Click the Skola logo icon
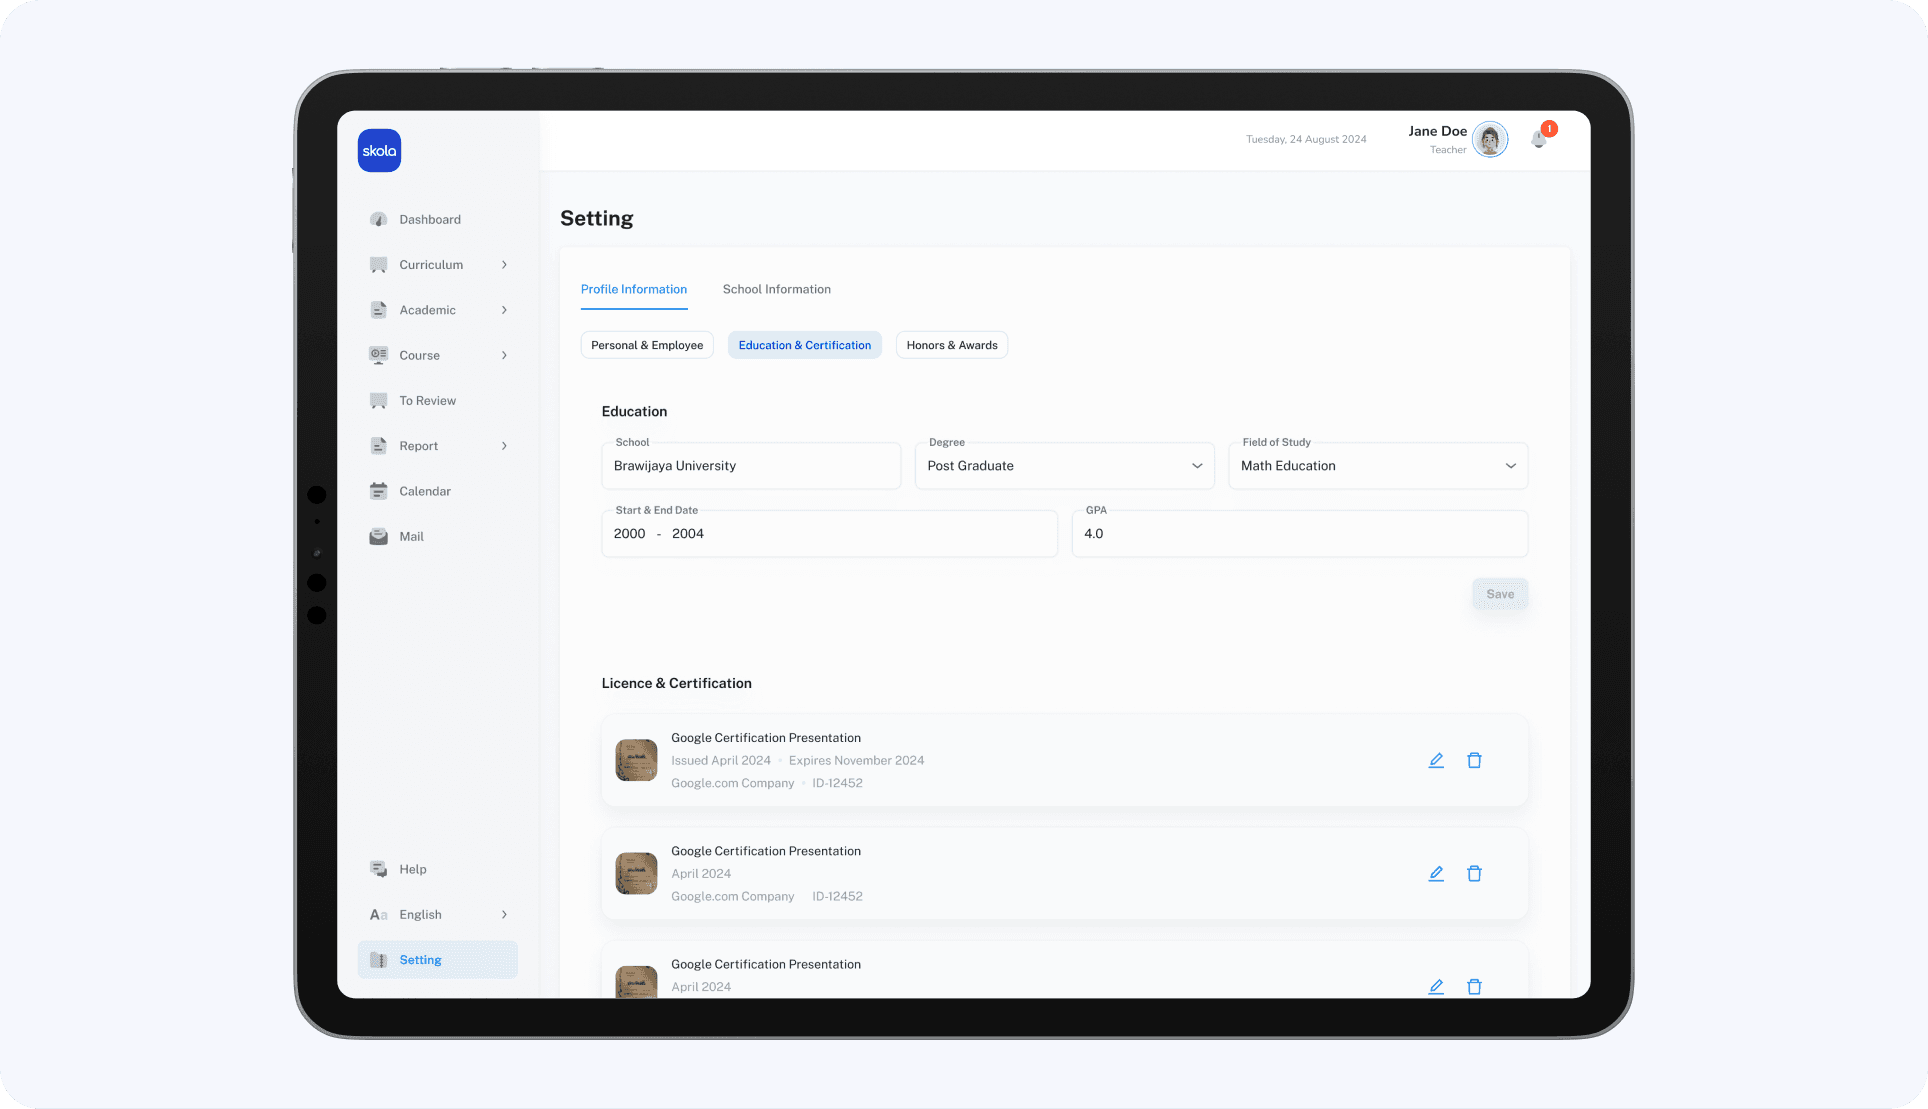Image resolution: width=1928 pixels, height=1109 pixels. tap(379, 151)
